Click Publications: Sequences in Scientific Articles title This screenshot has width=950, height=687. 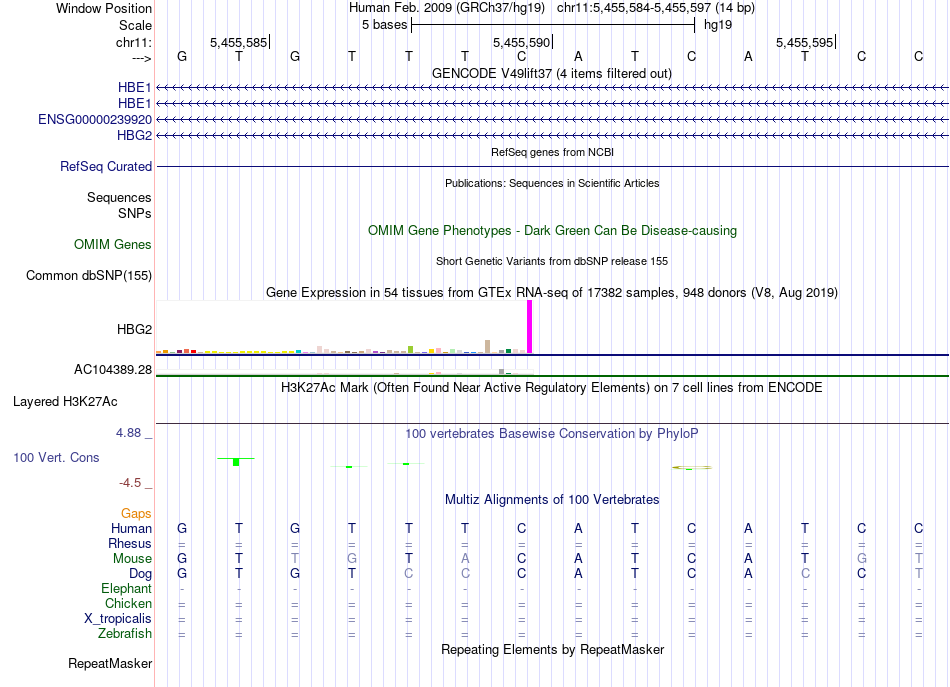(x=552, y=183)
